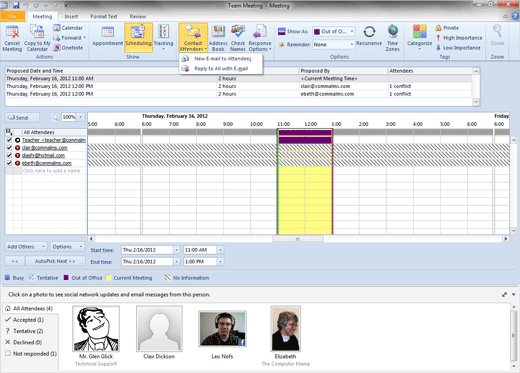Viewport: 520px width, 373px height.
Task: Click the Save icon in title bar
Action: (16, 5)
